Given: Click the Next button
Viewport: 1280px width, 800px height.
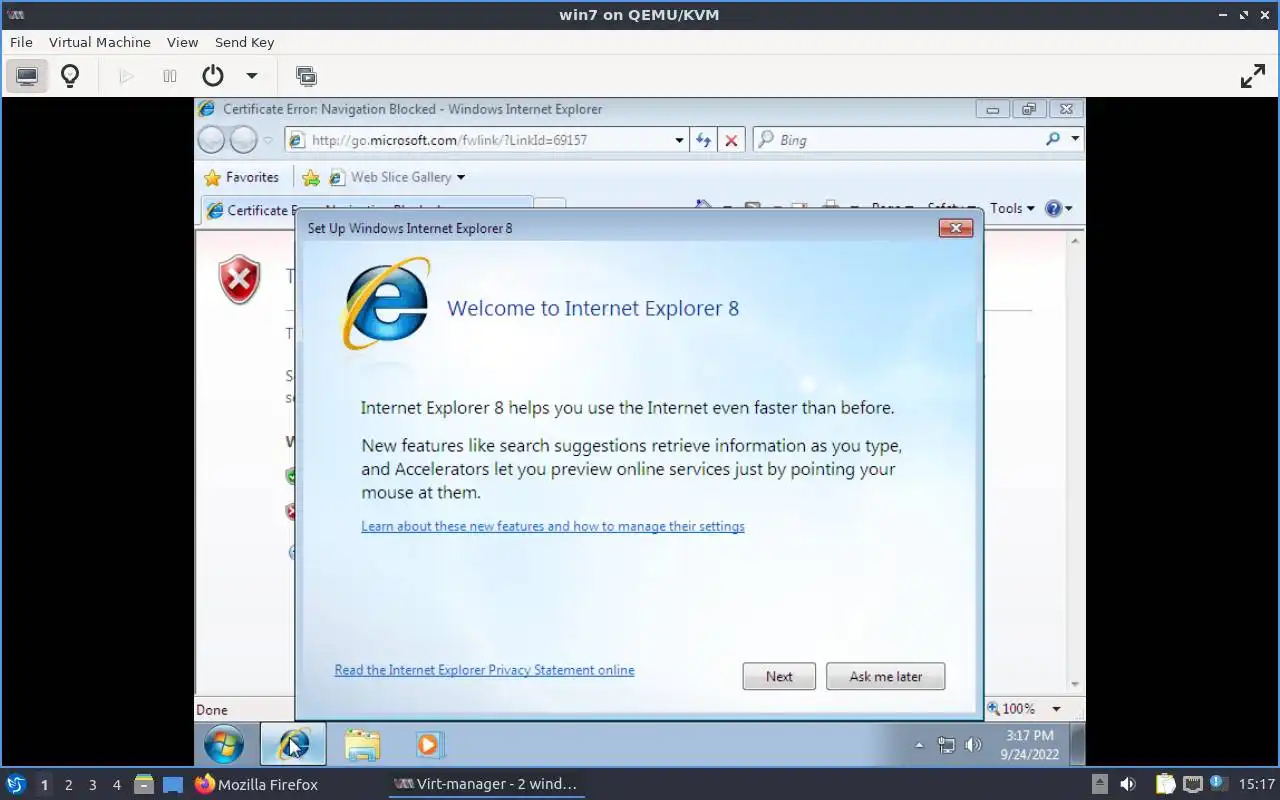Looking at the screenshot, I should pos(779,676).
